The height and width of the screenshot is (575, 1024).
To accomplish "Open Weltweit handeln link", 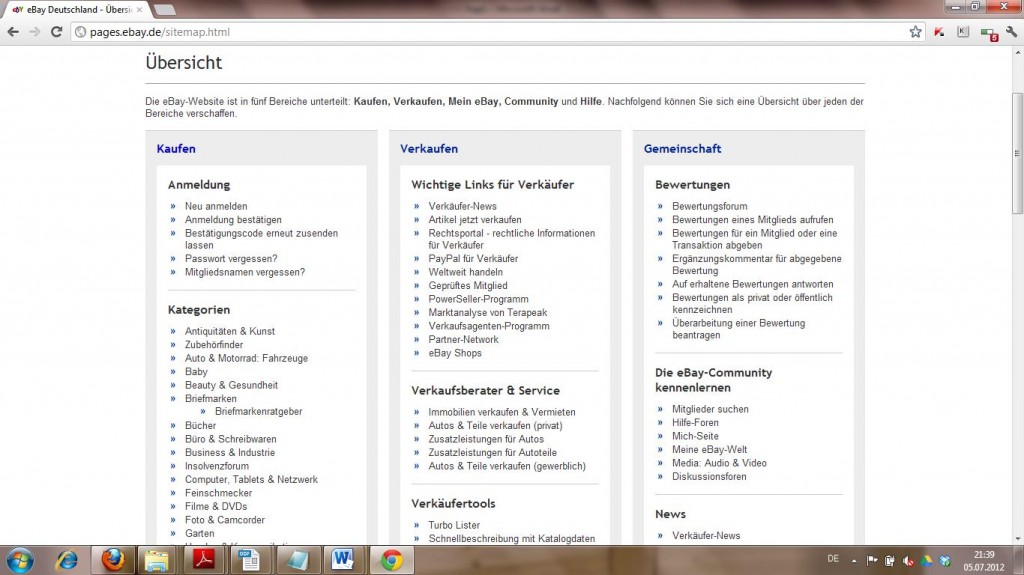I will click(466, 272).
